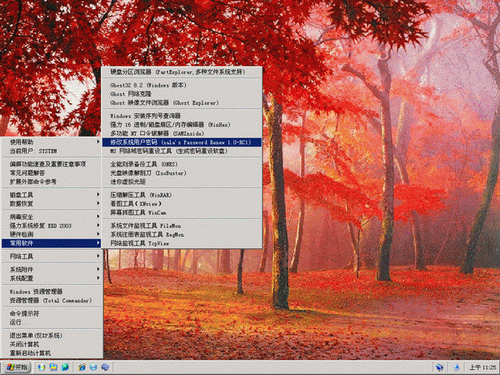Expand the 系统配置 submenu arrow

(x=98, y=278)
